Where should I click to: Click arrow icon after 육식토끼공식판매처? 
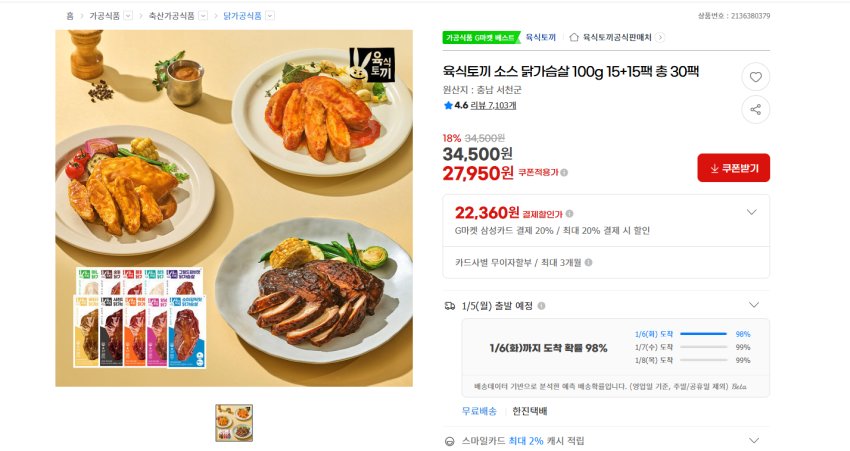click(x=660, y=37)
